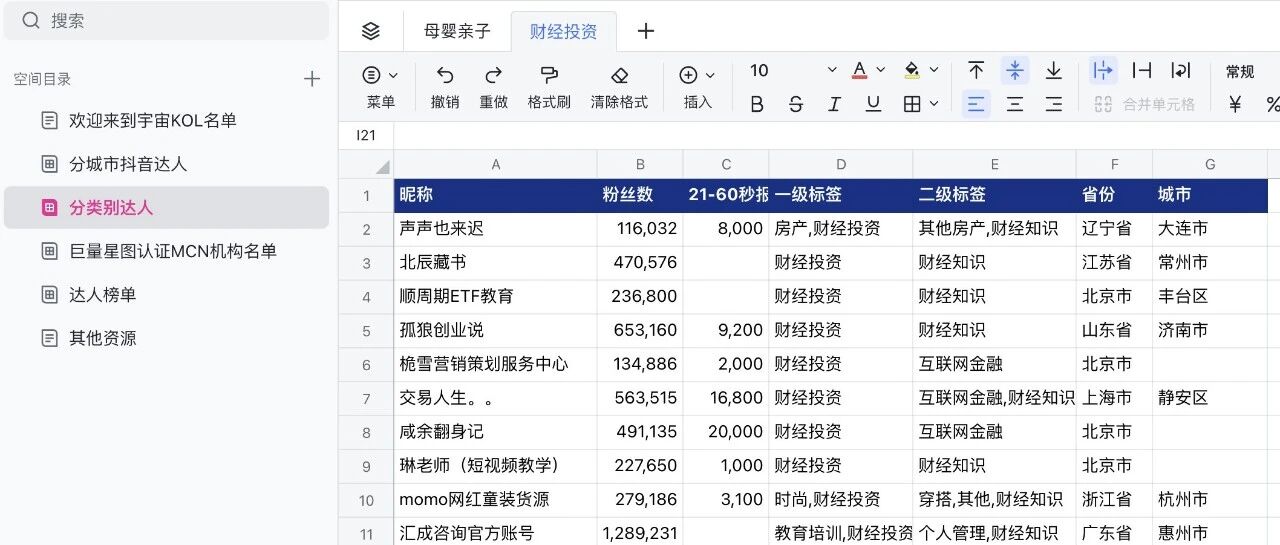Screen dimensions: 1280x545
Task: Align cell content to top
Action: (976, 70)
